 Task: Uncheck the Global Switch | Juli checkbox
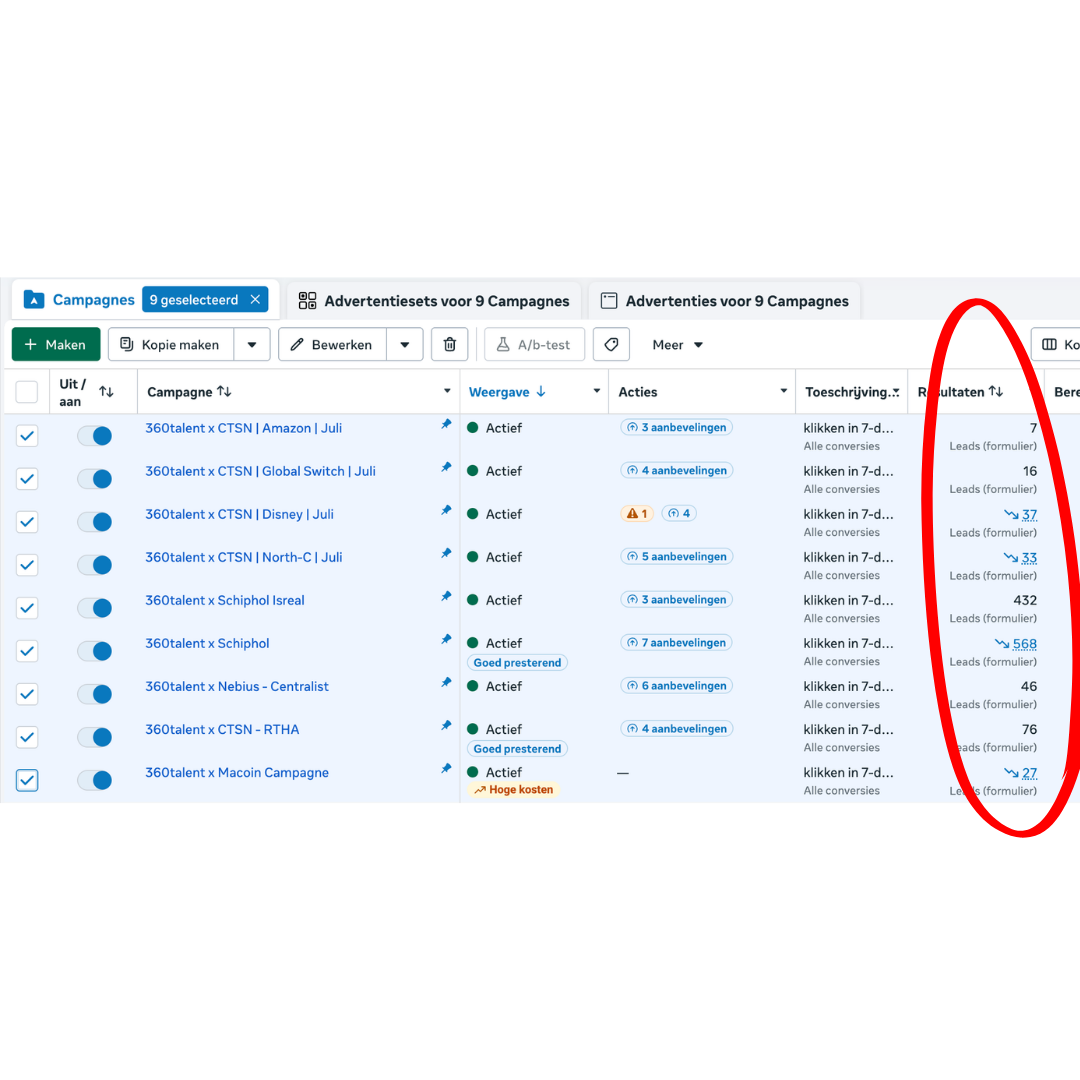(27, 479)
